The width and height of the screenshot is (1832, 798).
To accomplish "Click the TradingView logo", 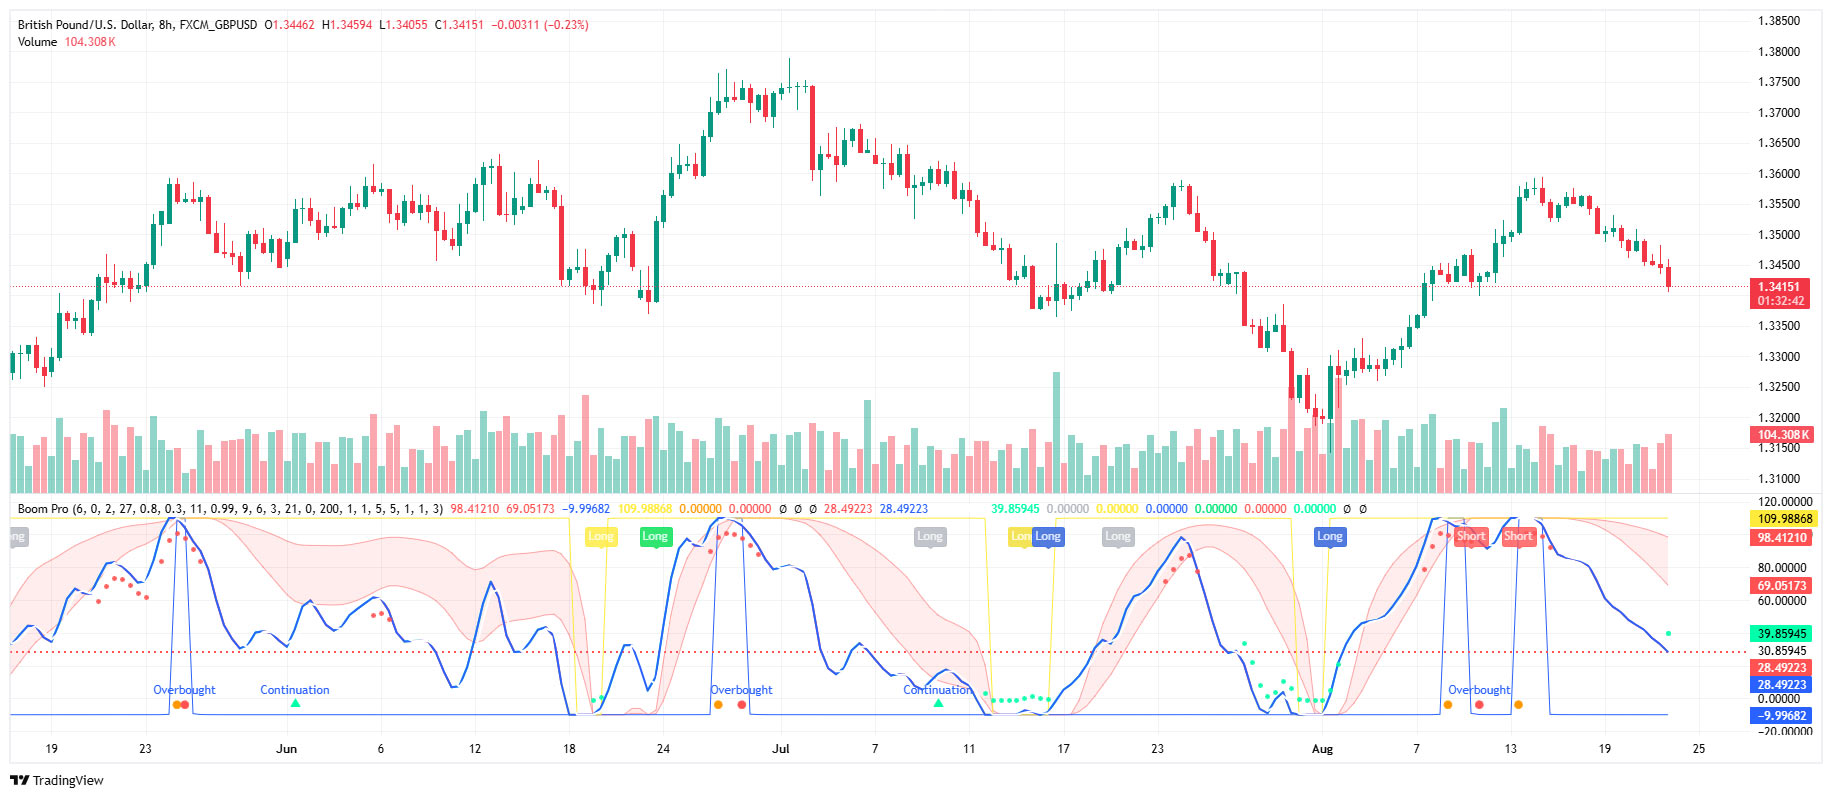I will (57, 780).
